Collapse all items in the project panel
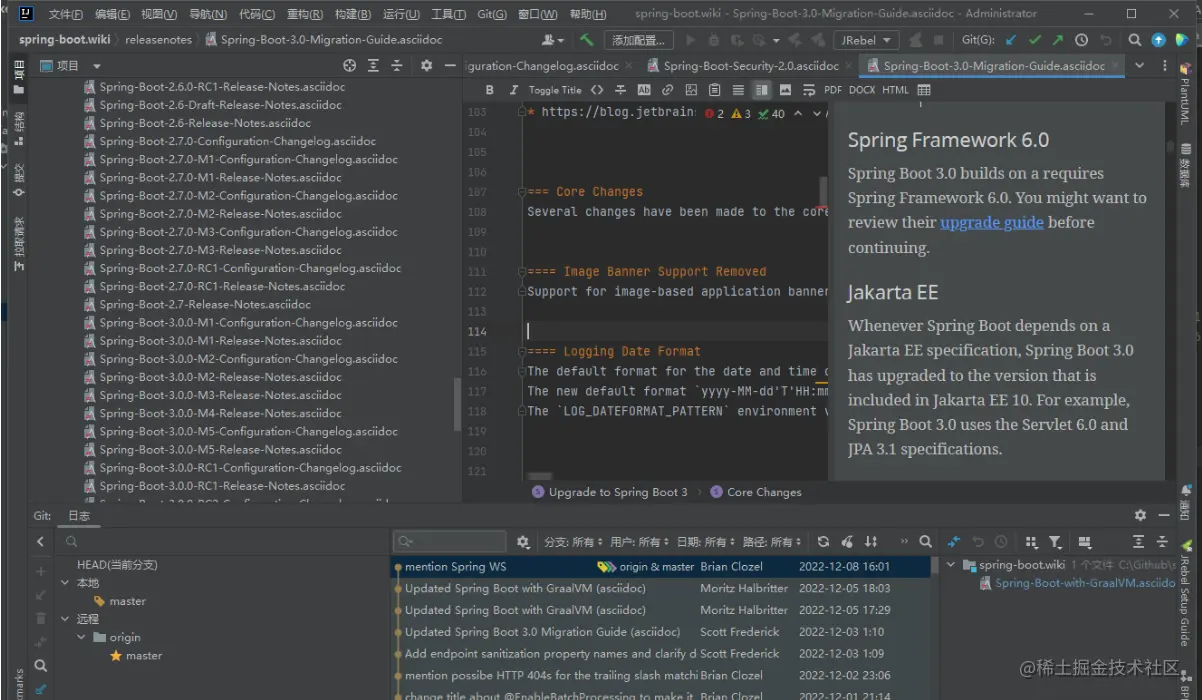Screen dimensions: 1202x700 click(x=397, y=65)
